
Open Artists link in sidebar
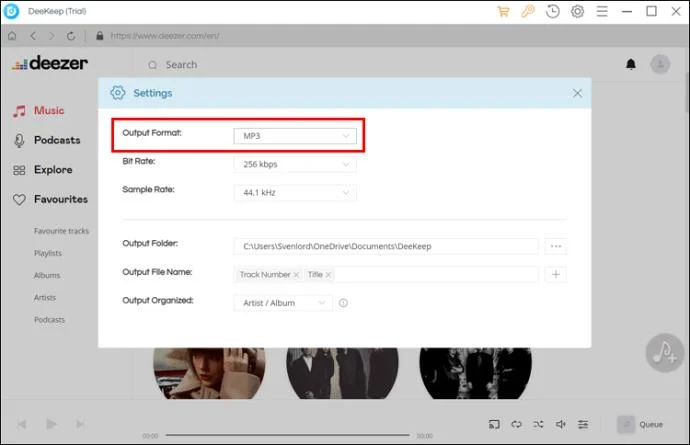pyautogui.click(x=45, y=298)
